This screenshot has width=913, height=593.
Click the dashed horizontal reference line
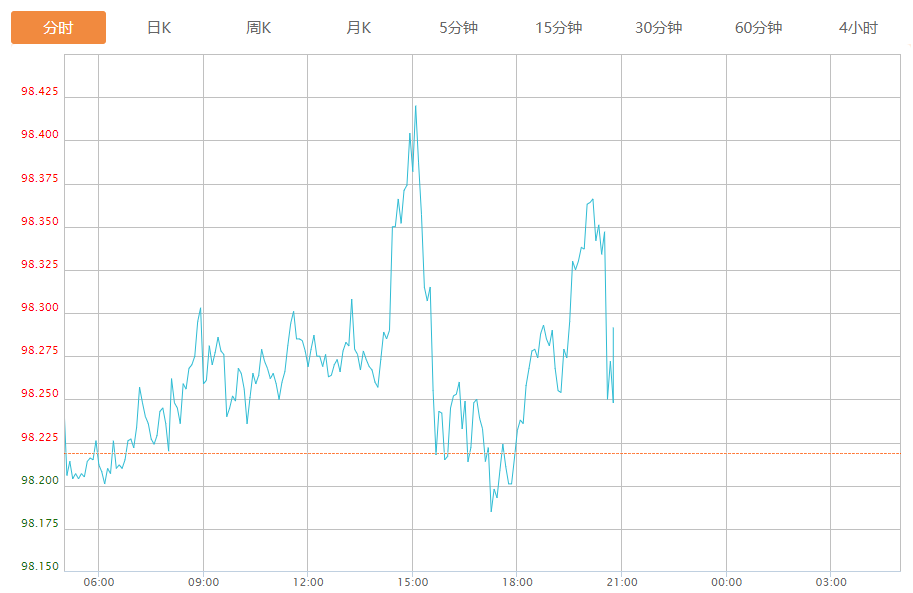click(750, 453)
